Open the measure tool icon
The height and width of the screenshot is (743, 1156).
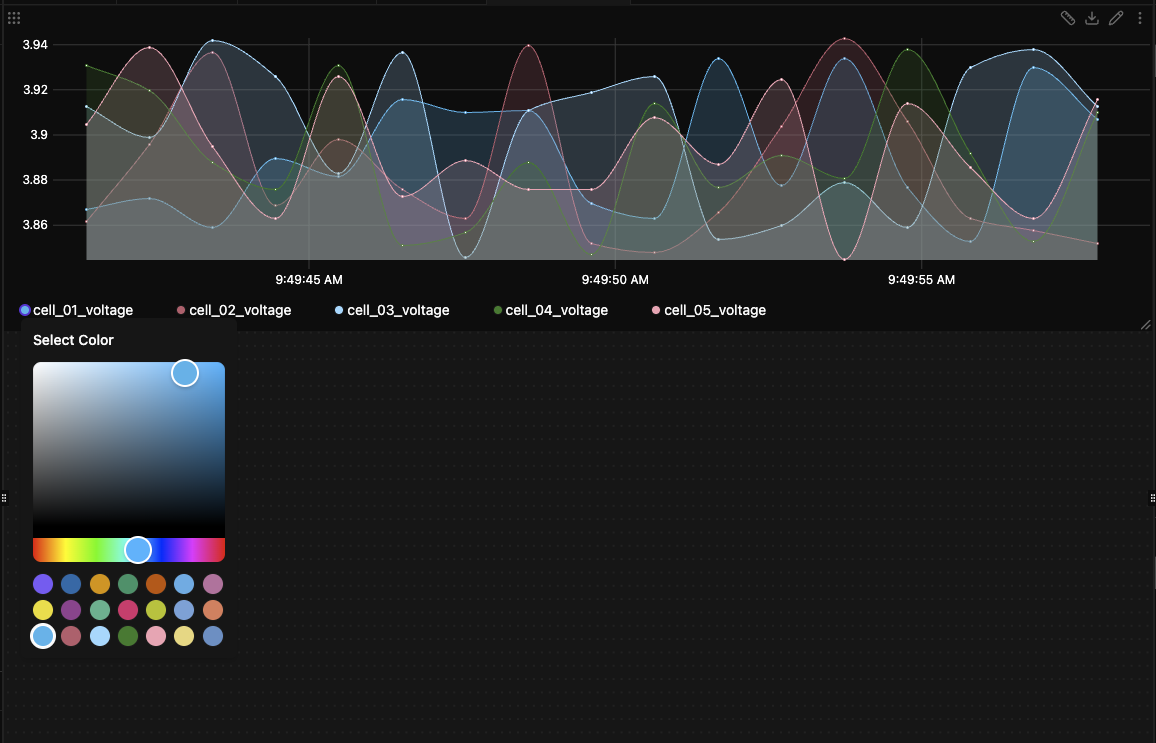click(1067, 18)
